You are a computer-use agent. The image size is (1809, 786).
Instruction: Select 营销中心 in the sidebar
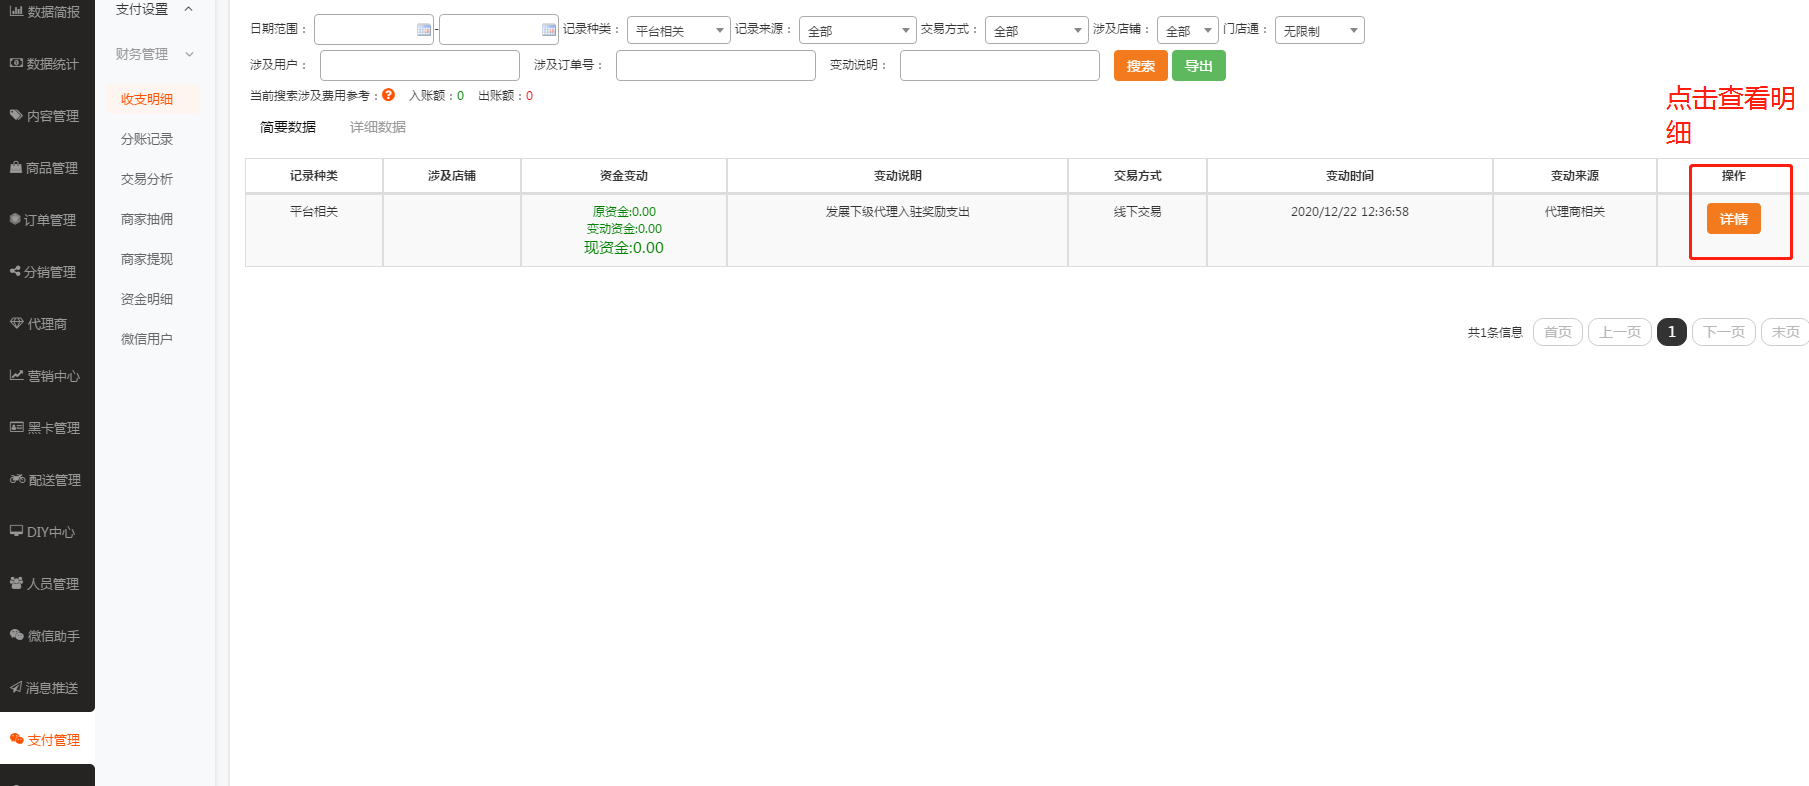coord(47,376)
